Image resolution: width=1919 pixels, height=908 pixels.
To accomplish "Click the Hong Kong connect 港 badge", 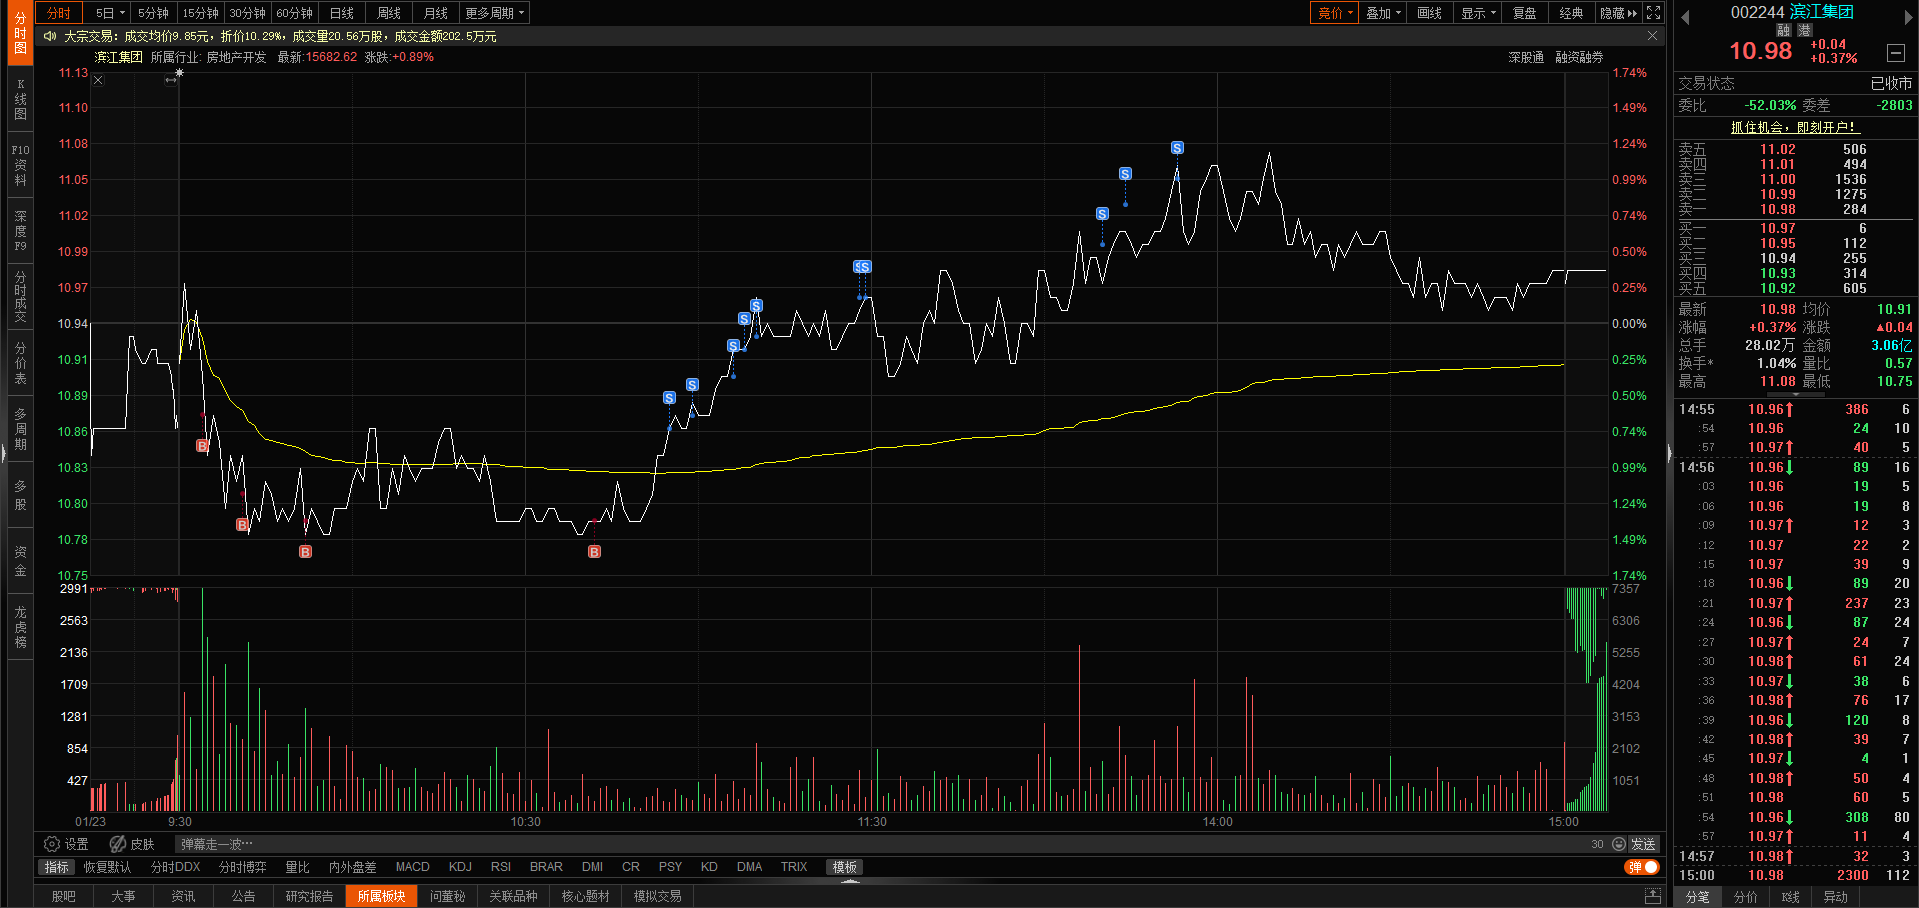I will click(1805, 30).
